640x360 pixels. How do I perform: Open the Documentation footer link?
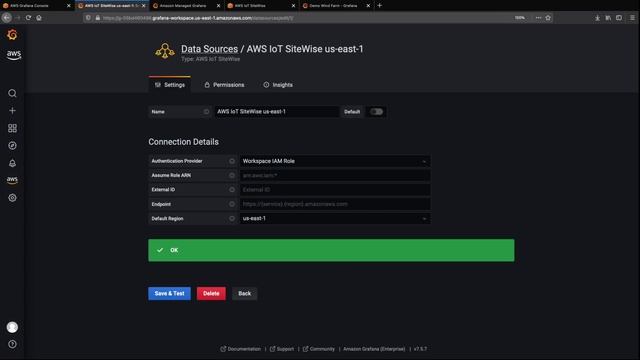[240, 349]
